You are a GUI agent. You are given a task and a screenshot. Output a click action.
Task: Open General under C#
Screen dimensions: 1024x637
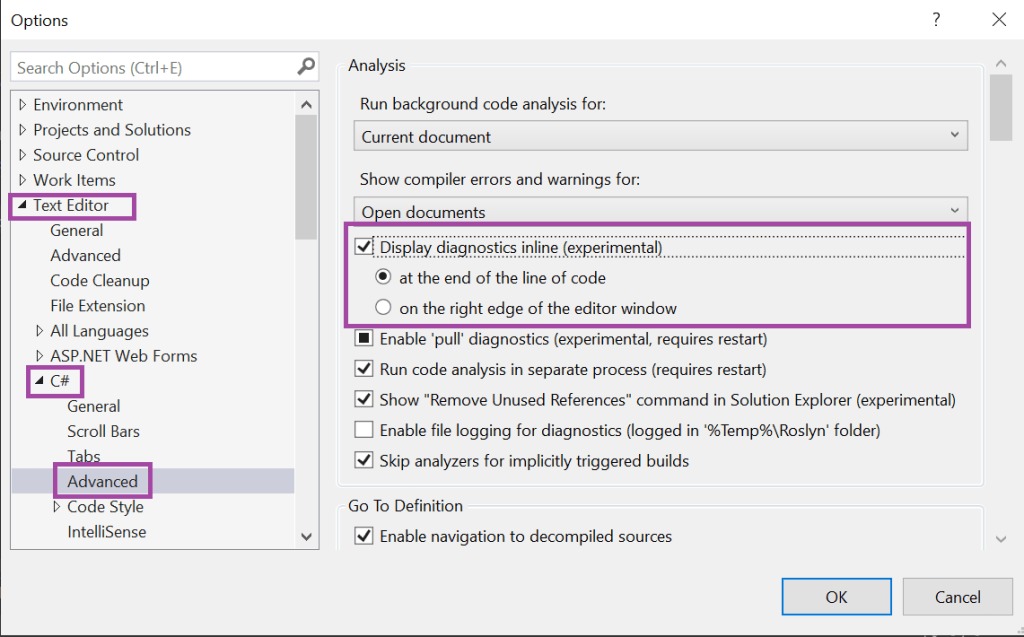coord(93,406)
